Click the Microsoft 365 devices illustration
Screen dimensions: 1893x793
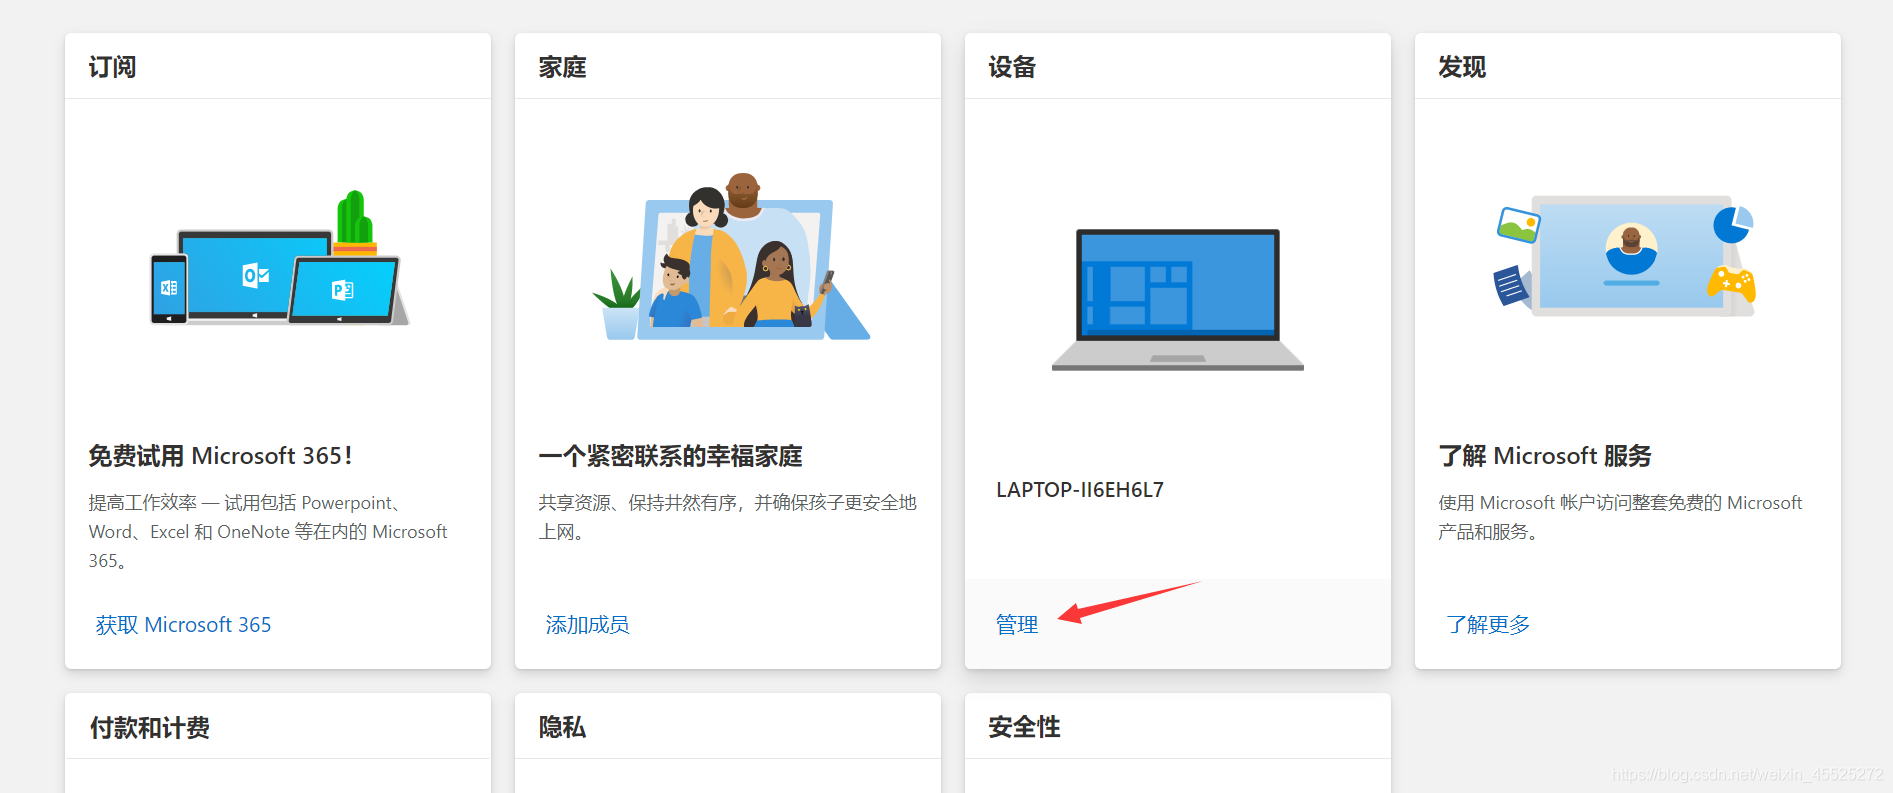coord(280,258)
